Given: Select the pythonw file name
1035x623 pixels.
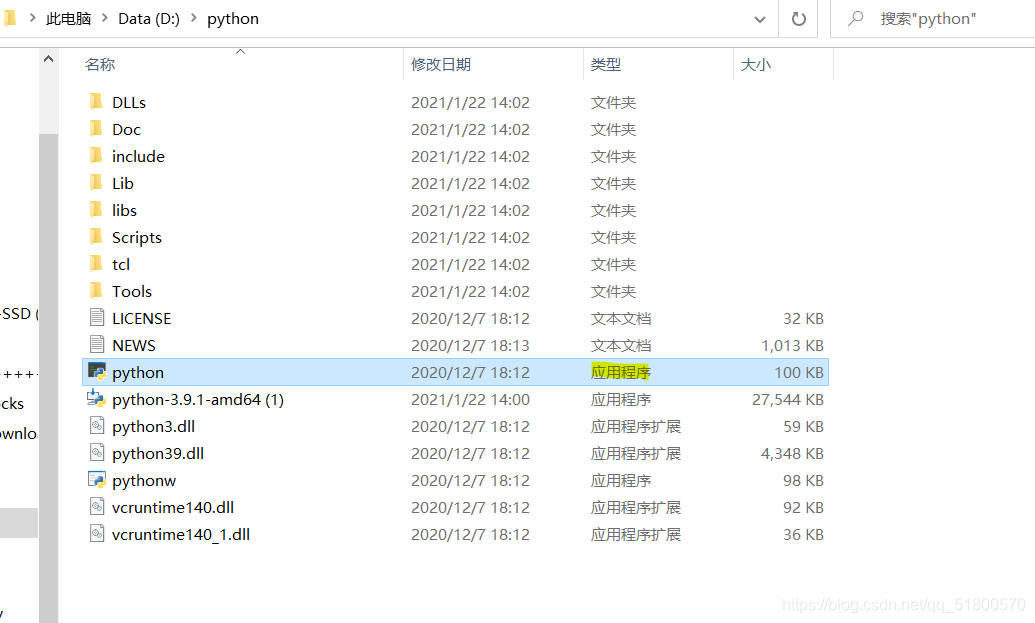Looking at the screenshot, I should pos(144,481).
